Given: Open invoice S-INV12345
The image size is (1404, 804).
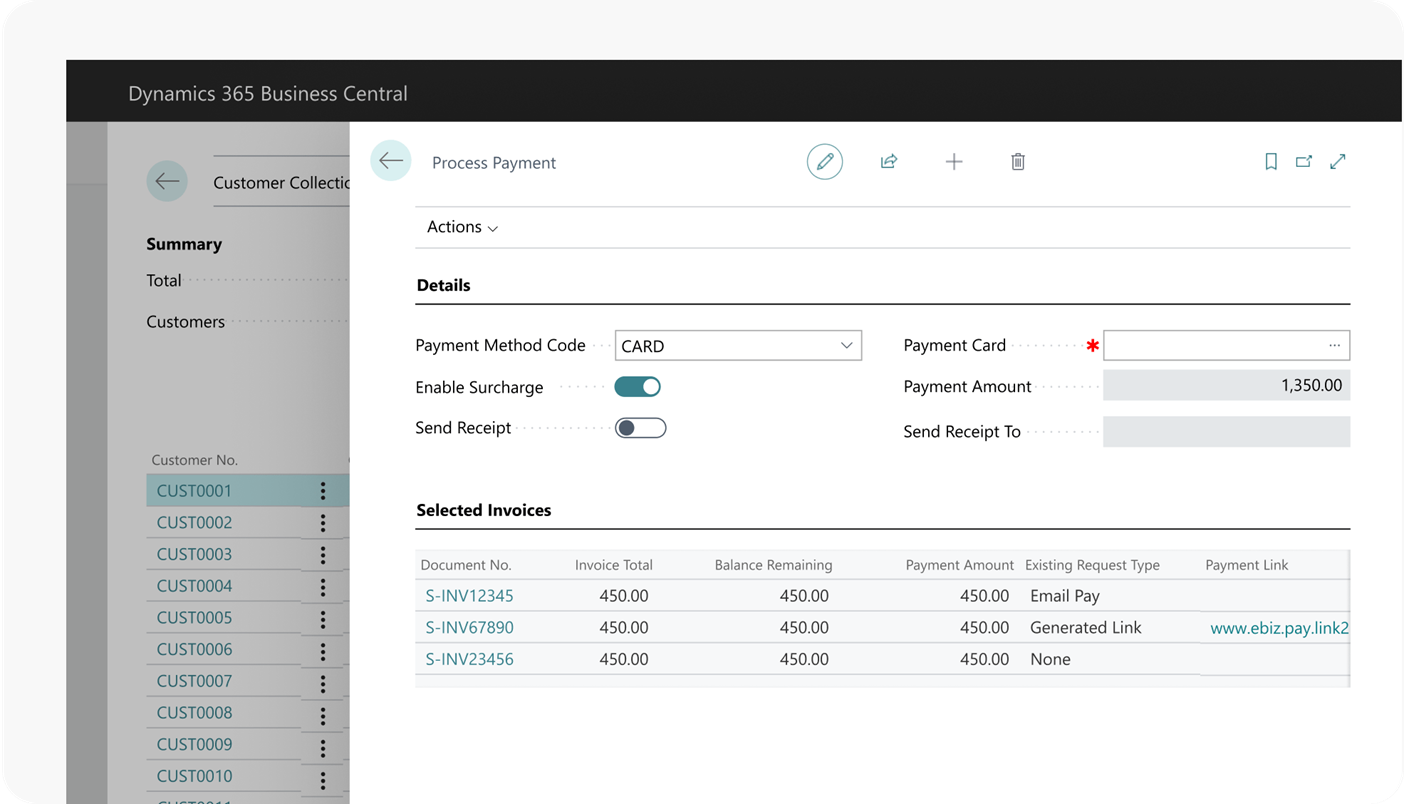Looking at the screenshot, I should [x=469, y=596].
